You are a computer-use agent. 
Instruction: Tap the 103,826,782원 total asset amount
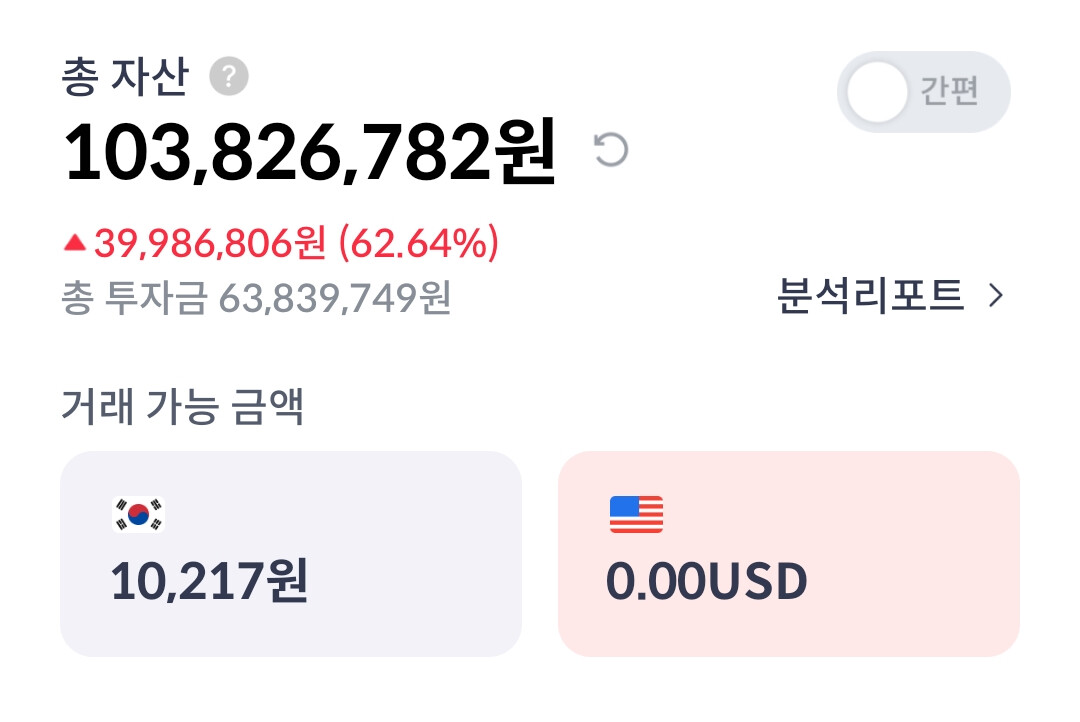tap(310, 153)
